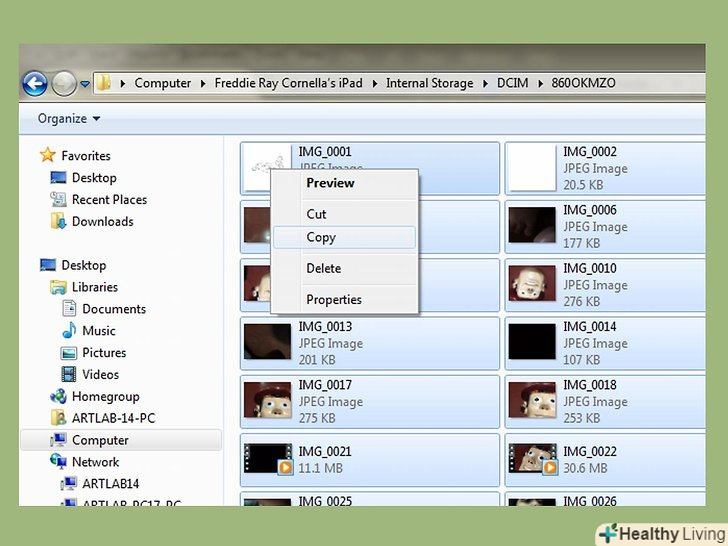Screen dimensions: 728x546
Task: Click the Network icon in navigation pane
Action: [x=58, y=462]
